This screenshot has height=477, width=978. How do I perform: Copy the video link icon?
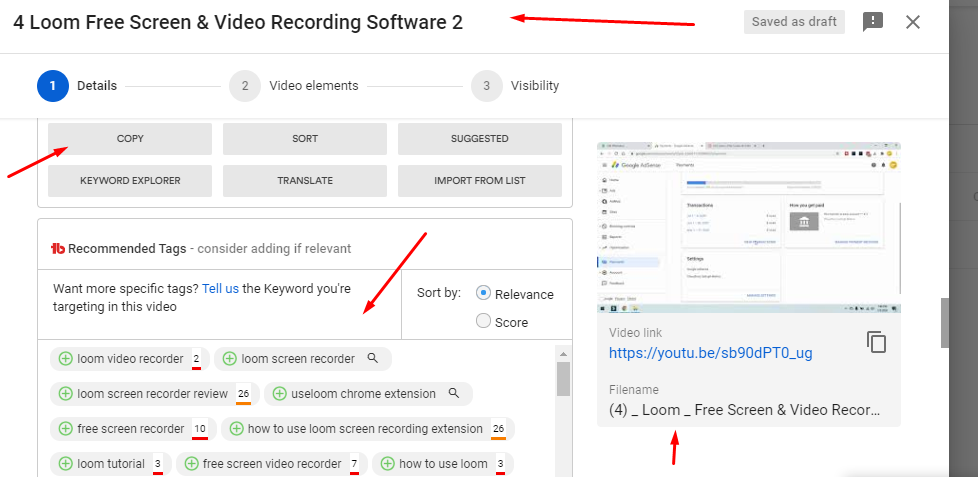tap(876, 342)
